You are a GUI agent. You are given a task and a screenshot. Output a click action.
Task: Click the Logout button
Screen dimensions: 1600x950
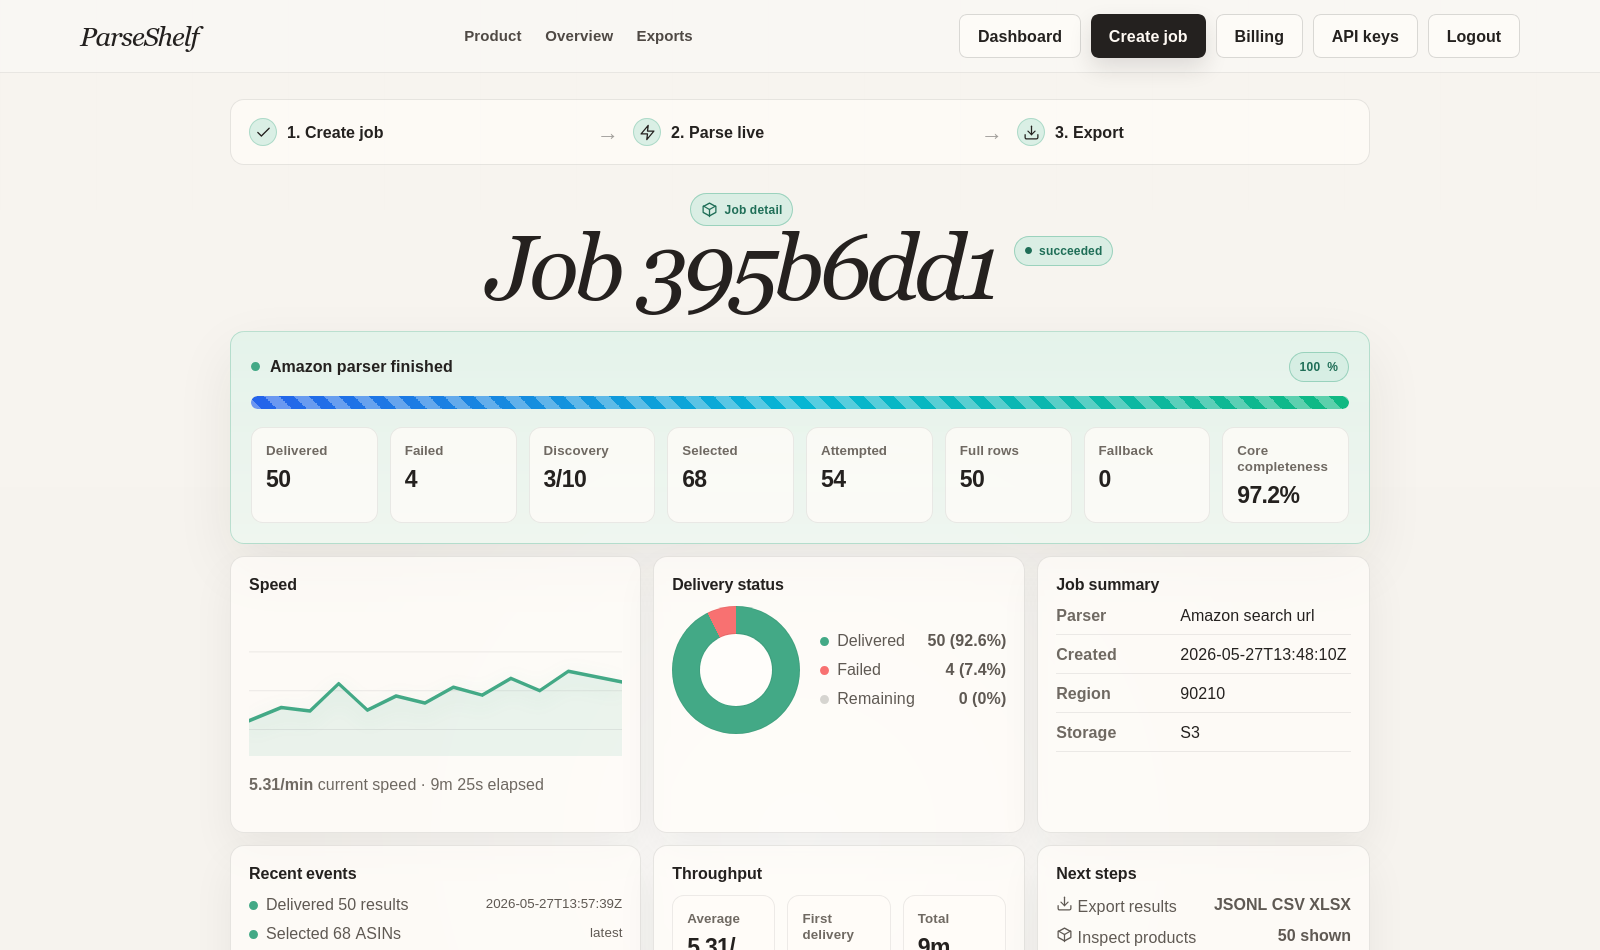point(1474,36)
